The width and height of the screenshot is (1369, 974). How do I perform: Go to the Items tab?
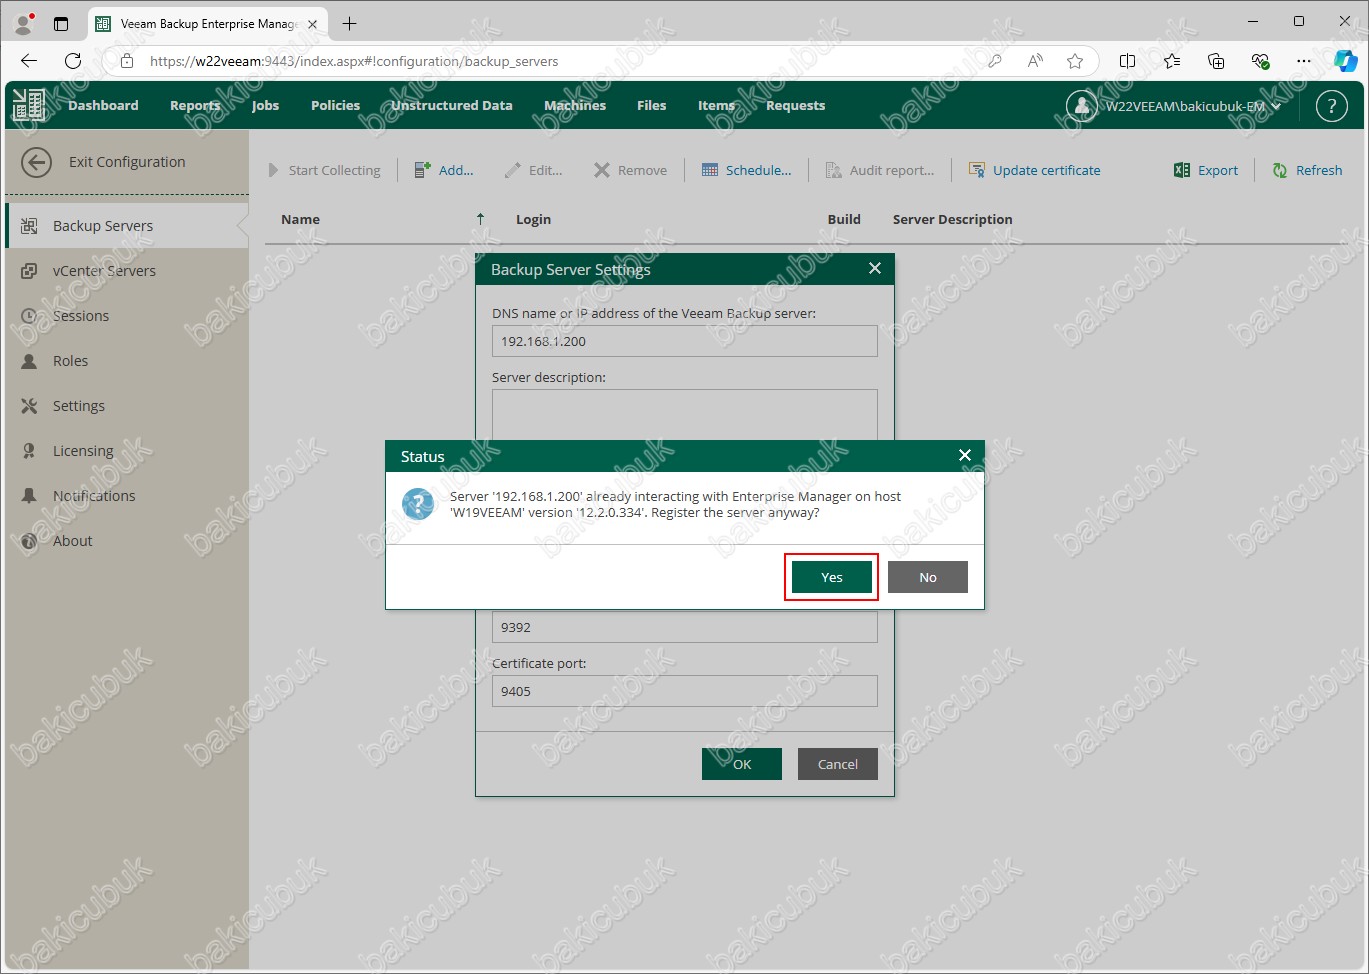point(716,105)
